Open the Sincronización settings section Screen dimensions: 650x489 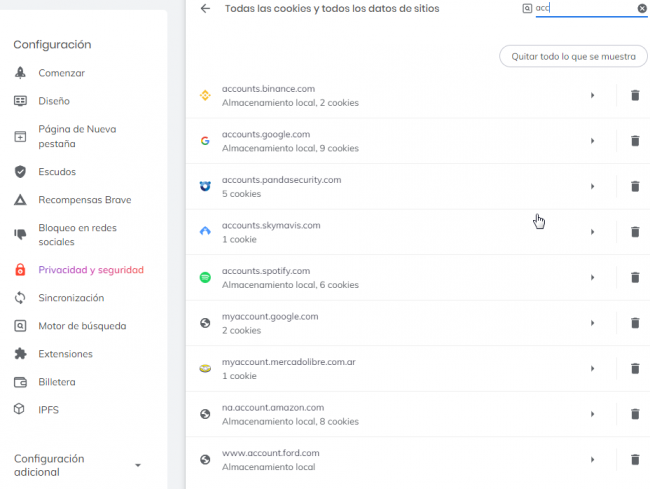71,298
